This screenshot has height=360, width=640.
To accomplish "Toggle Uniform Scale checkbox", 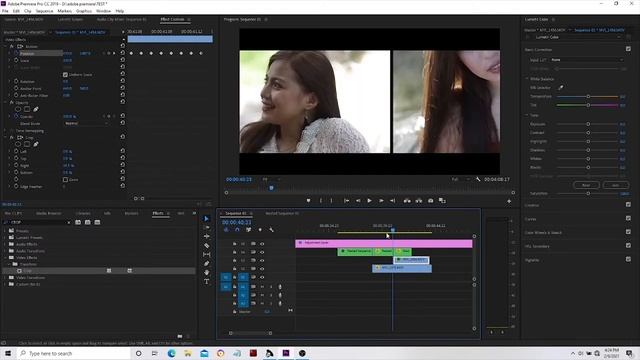I will point(65,75).
